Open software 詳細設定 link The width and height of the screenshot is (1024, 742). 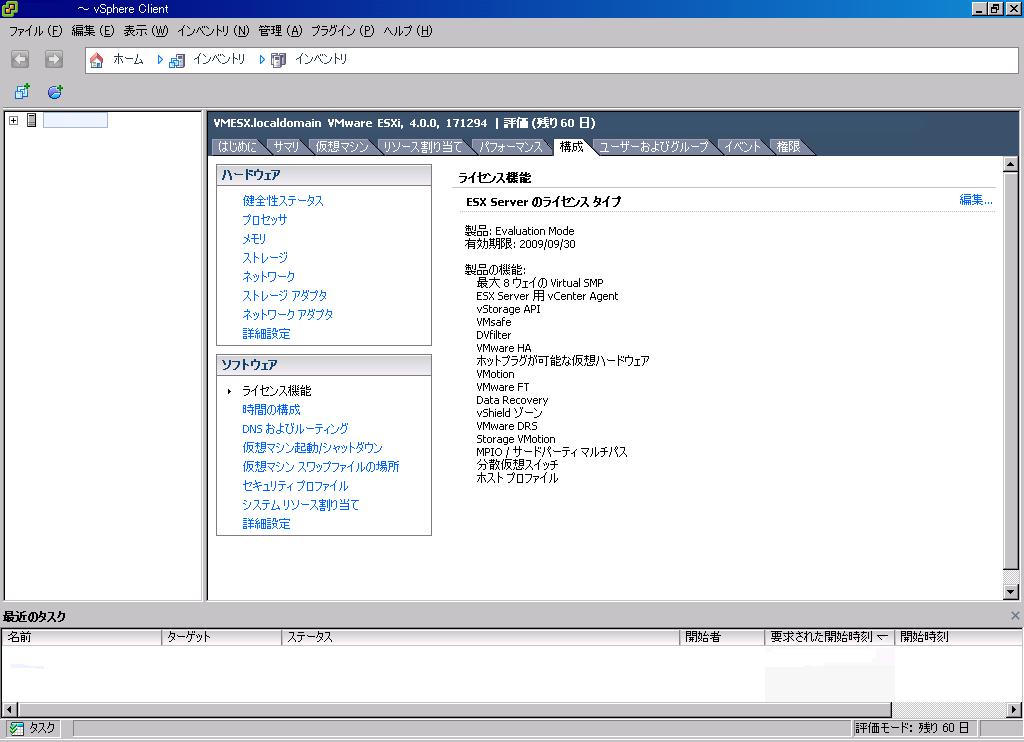[x=266, y=524]
